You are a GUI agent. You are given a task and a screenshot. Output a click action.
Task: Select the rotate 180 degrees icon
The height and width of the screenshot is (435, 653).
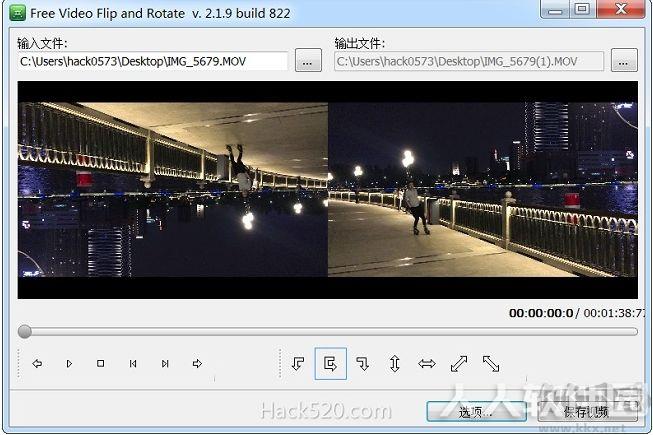[331, 363]
